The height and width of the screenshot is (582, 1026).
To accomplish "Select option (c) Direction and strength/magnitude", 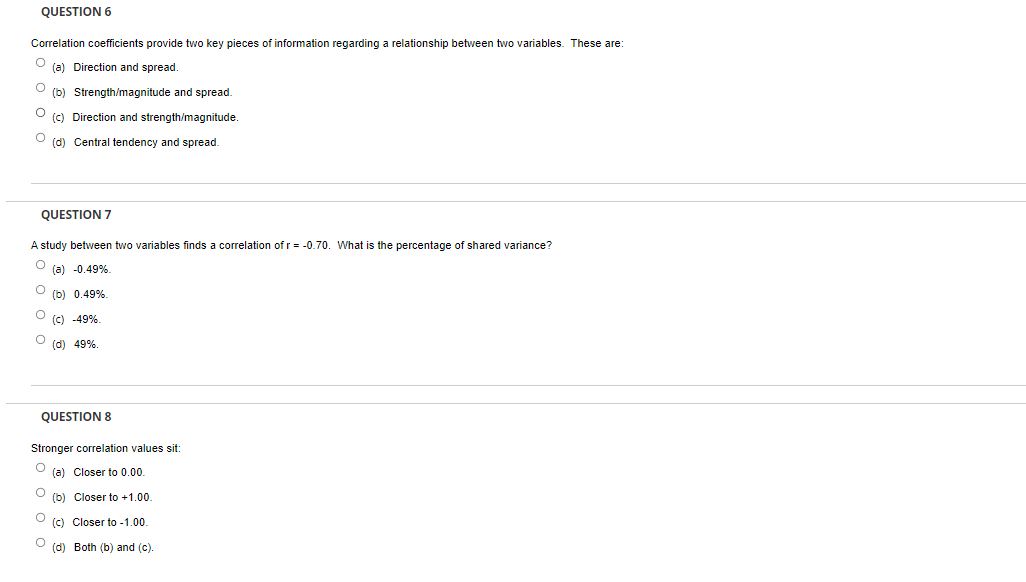I will click(39, 112).
